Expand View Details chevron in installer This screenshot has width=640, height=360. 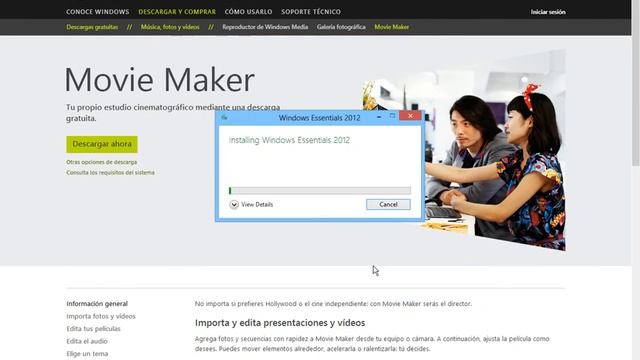[x=234, y=204]
